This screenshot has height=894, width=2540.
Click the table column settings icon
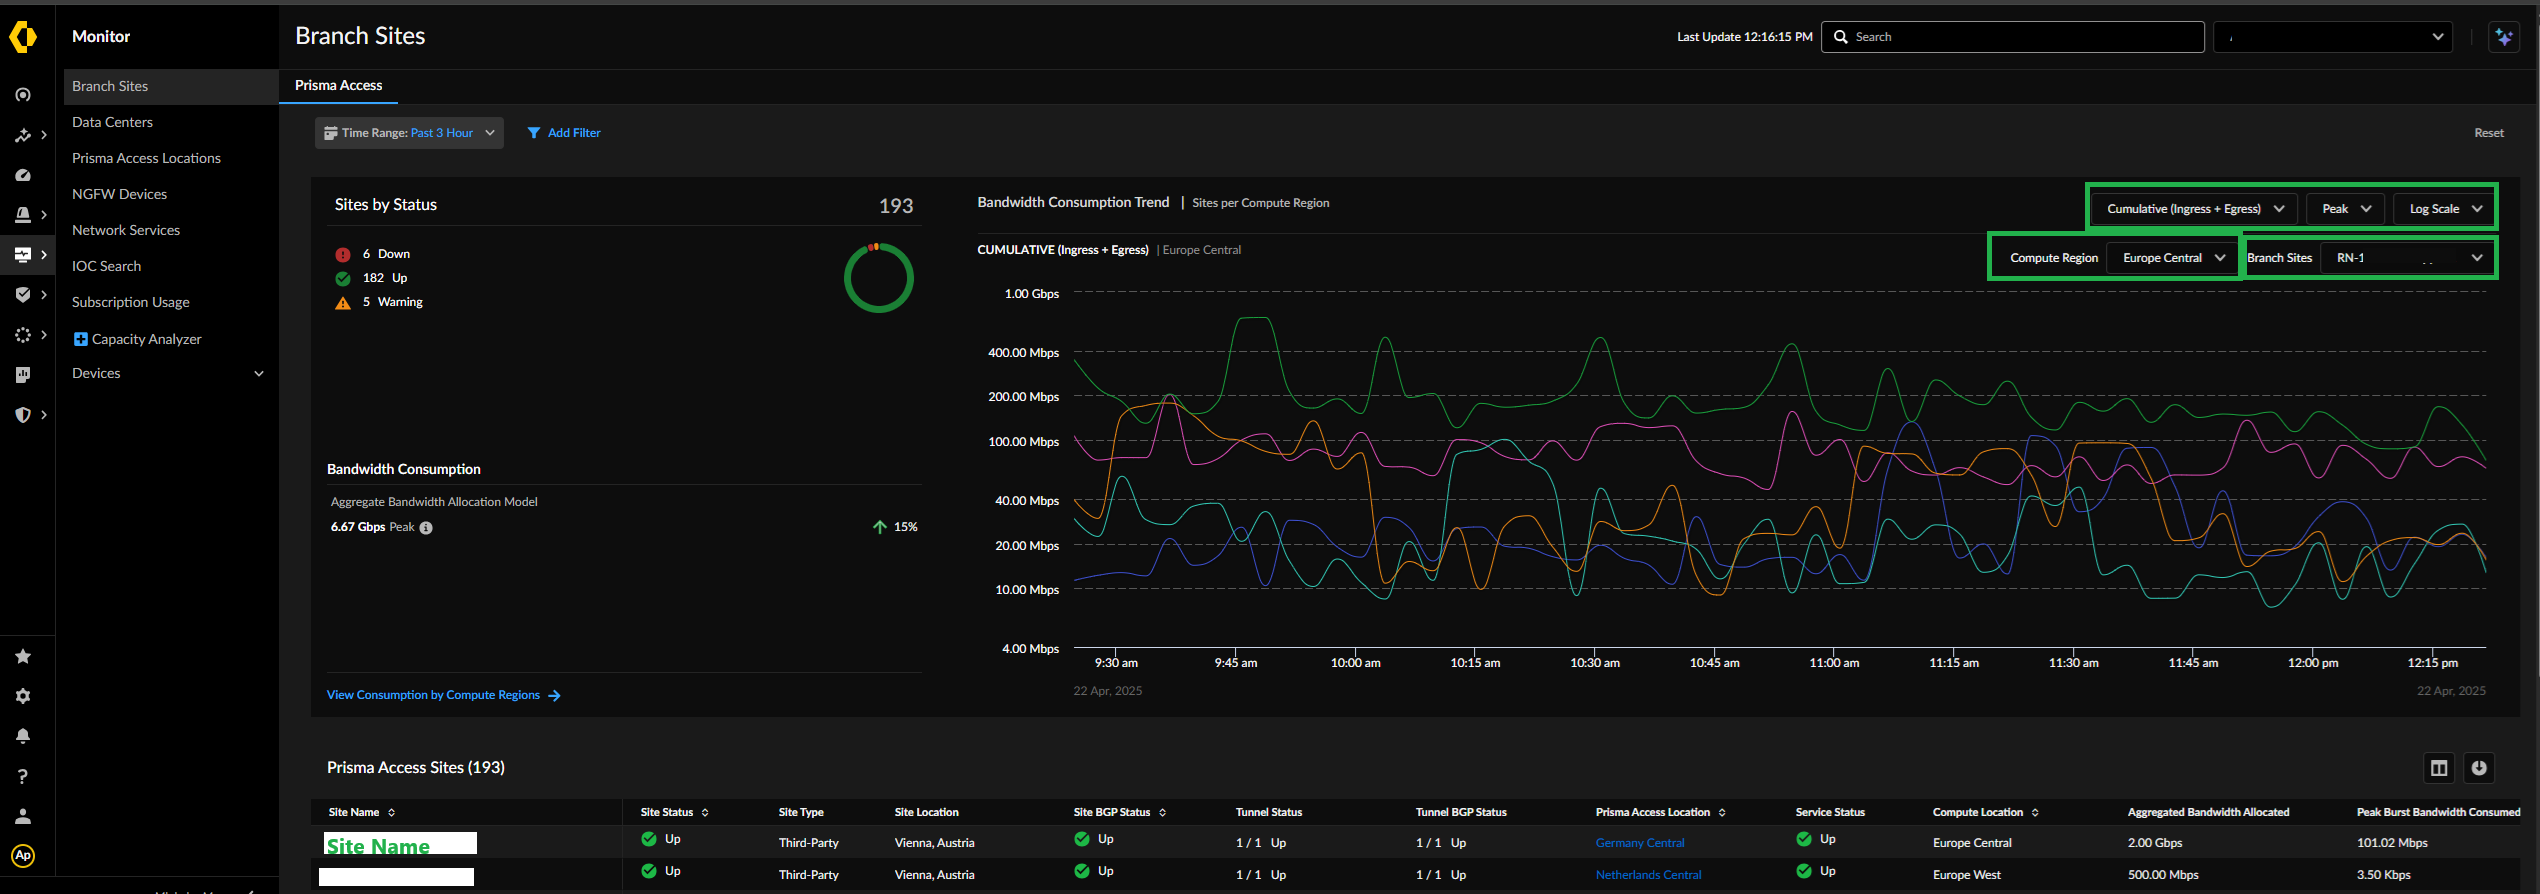click(x=2439, y=768)
